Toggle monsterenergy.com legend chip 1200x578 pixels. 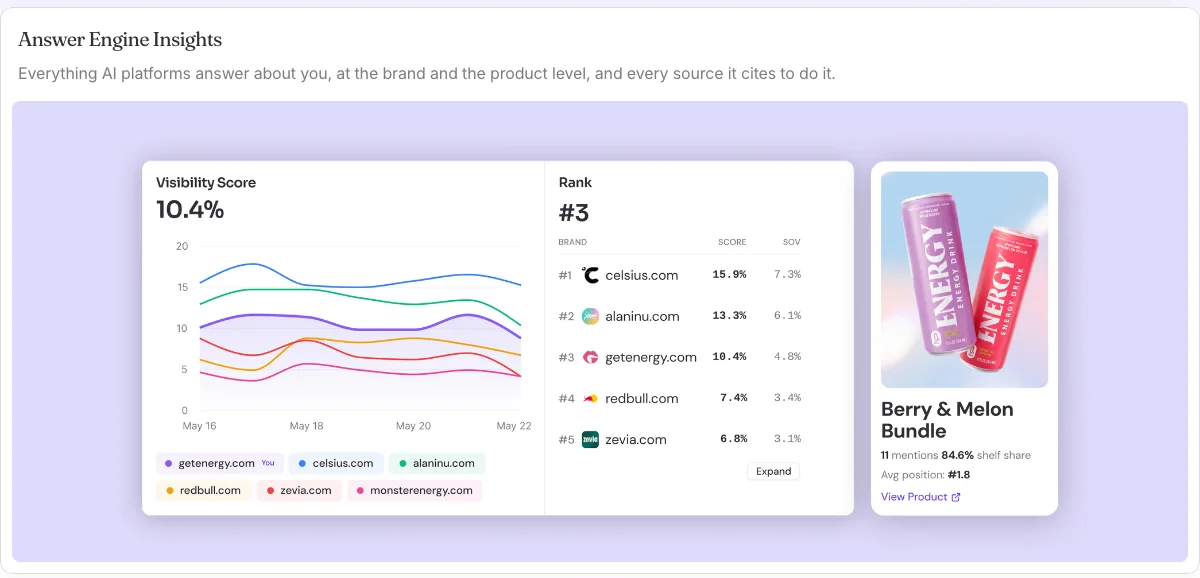[x=415, y=490]
